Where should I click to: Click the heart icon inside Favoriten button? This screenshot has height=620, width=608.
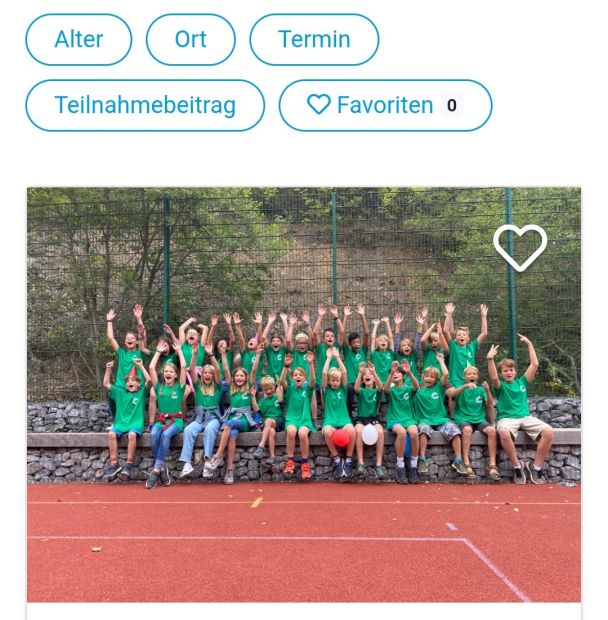click(x=319, y=105)
